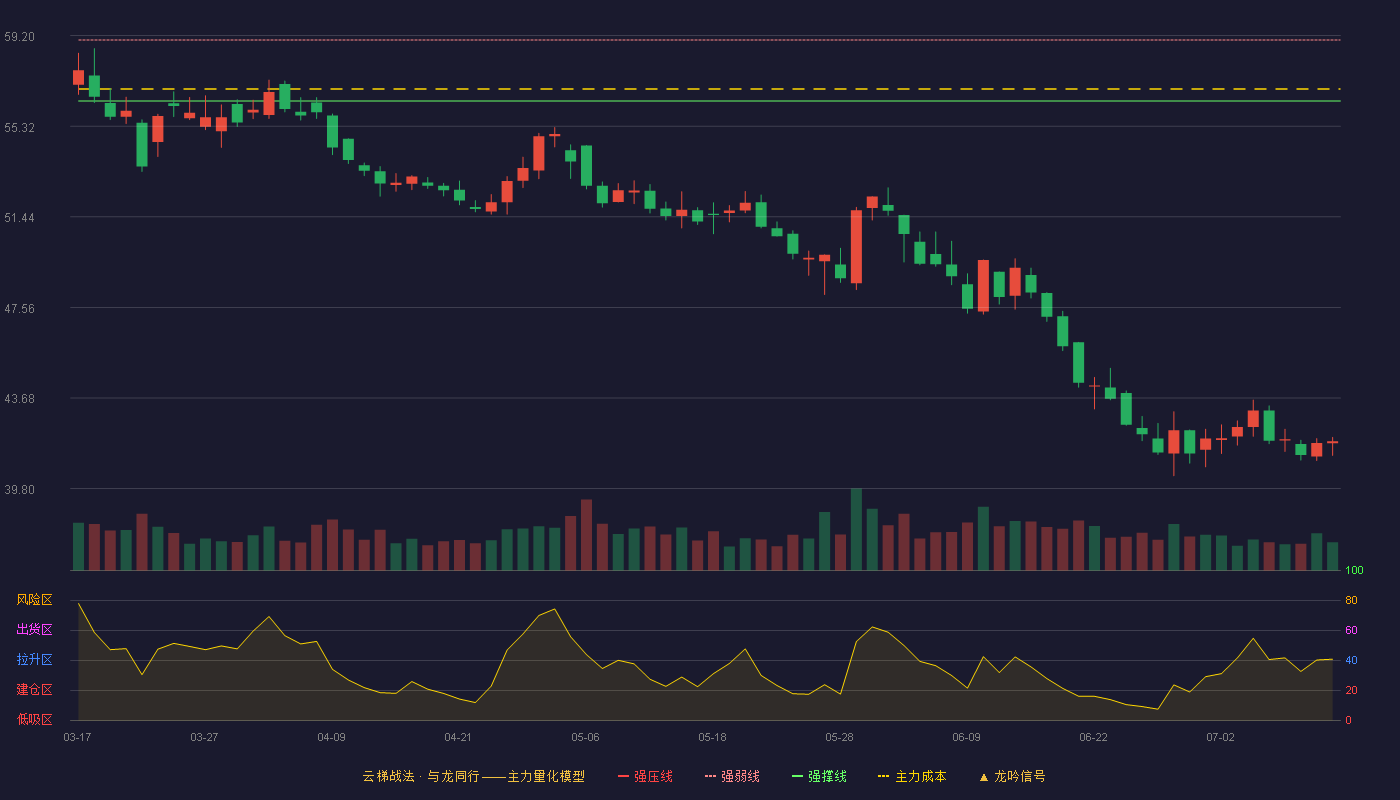This screenshot has width=1400, height=800.
Task: Click the magenta 60 indicator scale value
Action: coord(1351,630)
